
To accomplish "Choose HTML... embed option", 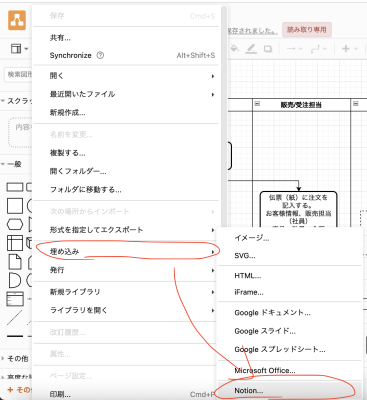I will [x=289, y=276].
